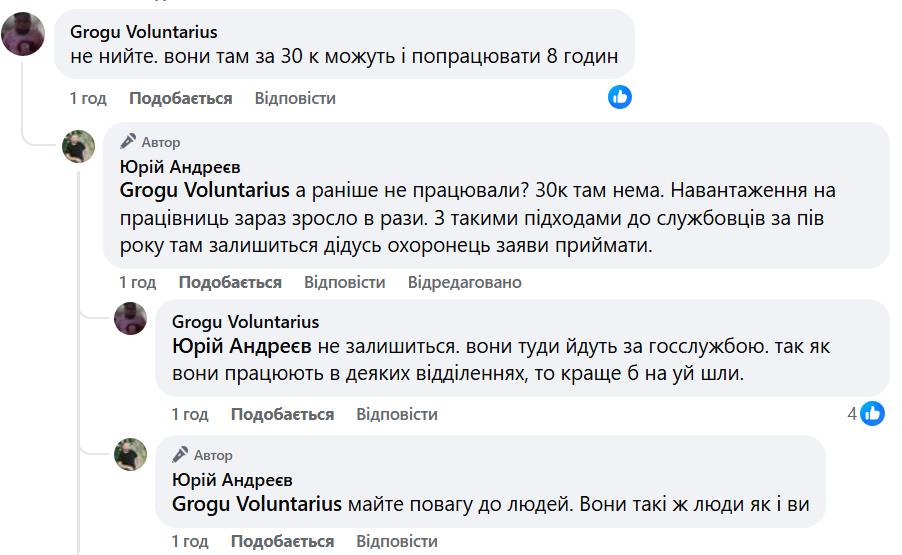The width and height of the screenshot is (902, 555).
Task: Click Grogu Voluntarius avatar on the top comment
Action: coord(23,35)
